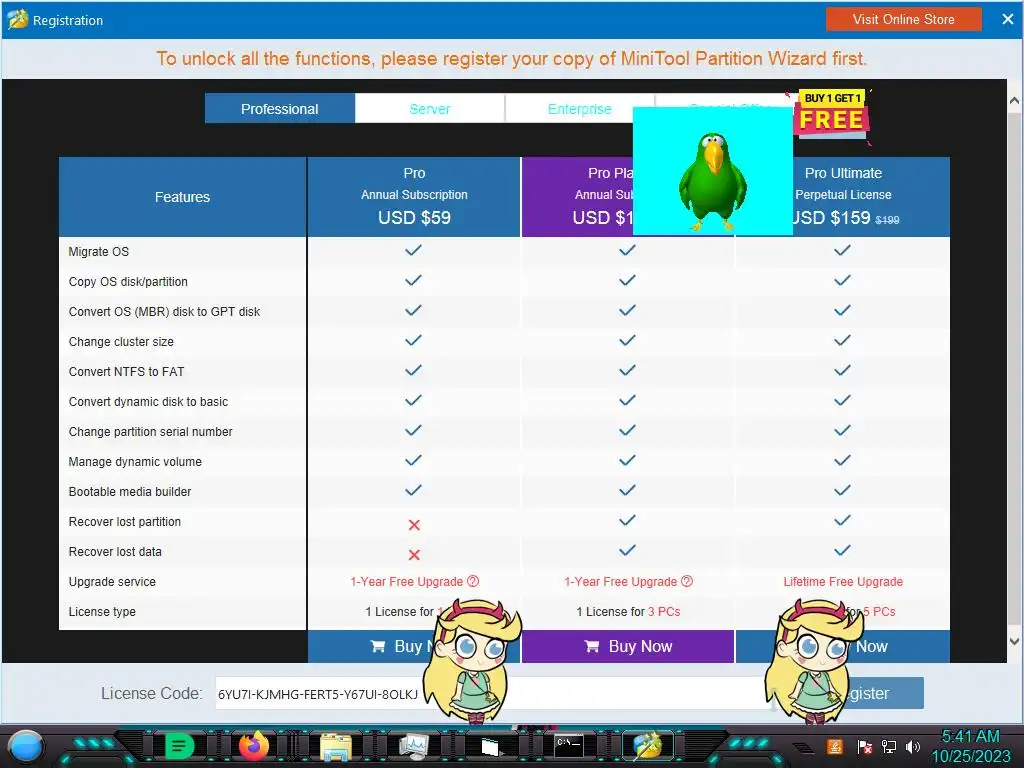Click the Change partition serial number label
The height and width of the screenshot is (768, 1024).
click(150, 432)
